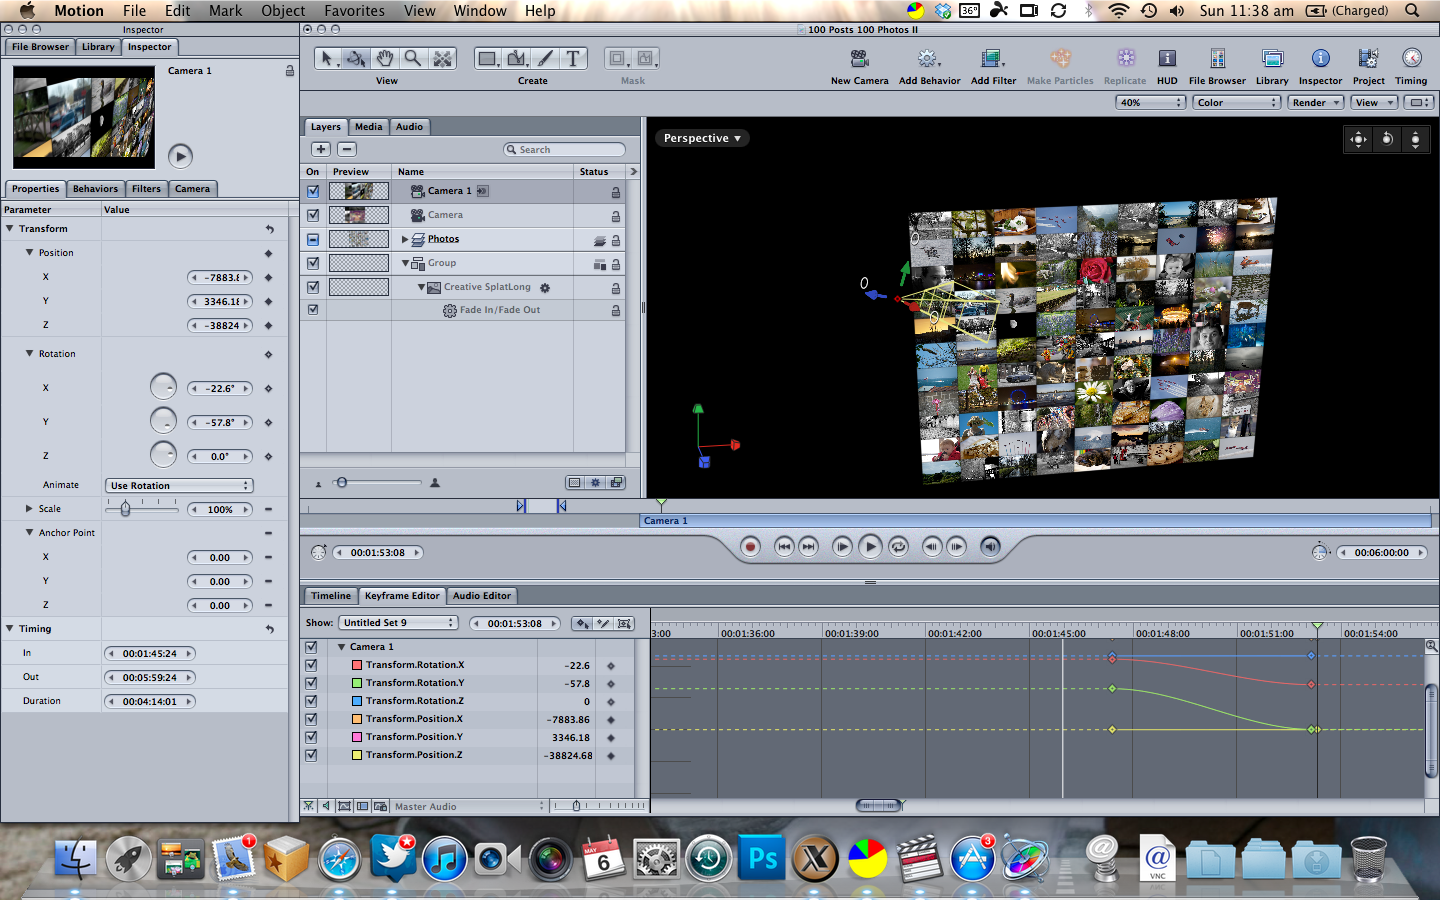
Task: Open the Animate Use Rotation dropdown
Action: pos(179,486)
